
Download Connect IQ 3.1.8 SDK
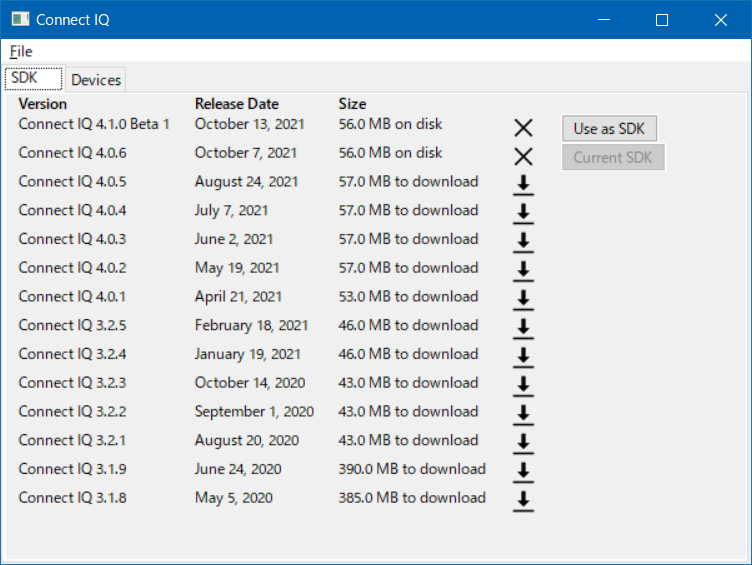click(523, 502)
